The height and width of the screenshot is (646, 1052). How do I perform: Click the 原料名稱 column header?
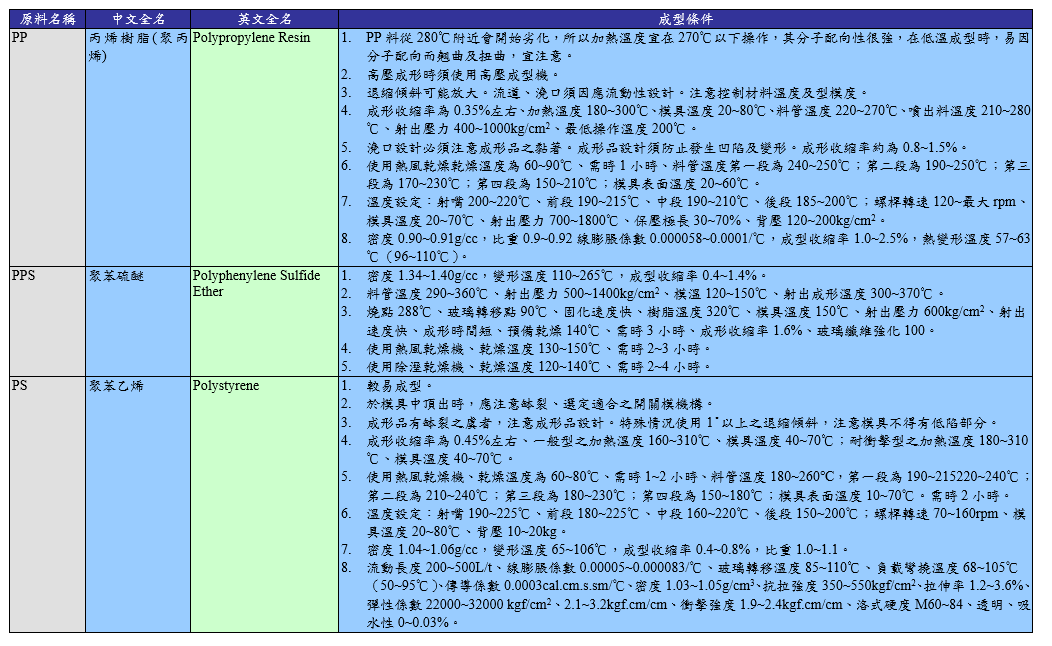pos(47,19)
